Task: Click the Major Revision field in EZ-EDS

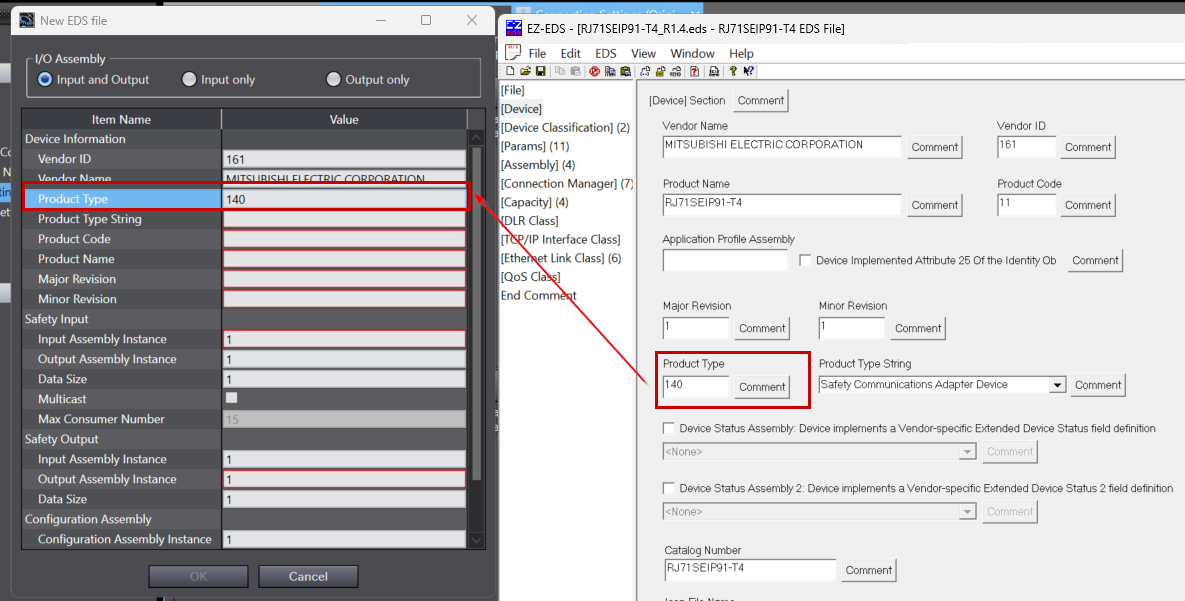Action: point(695,328)
